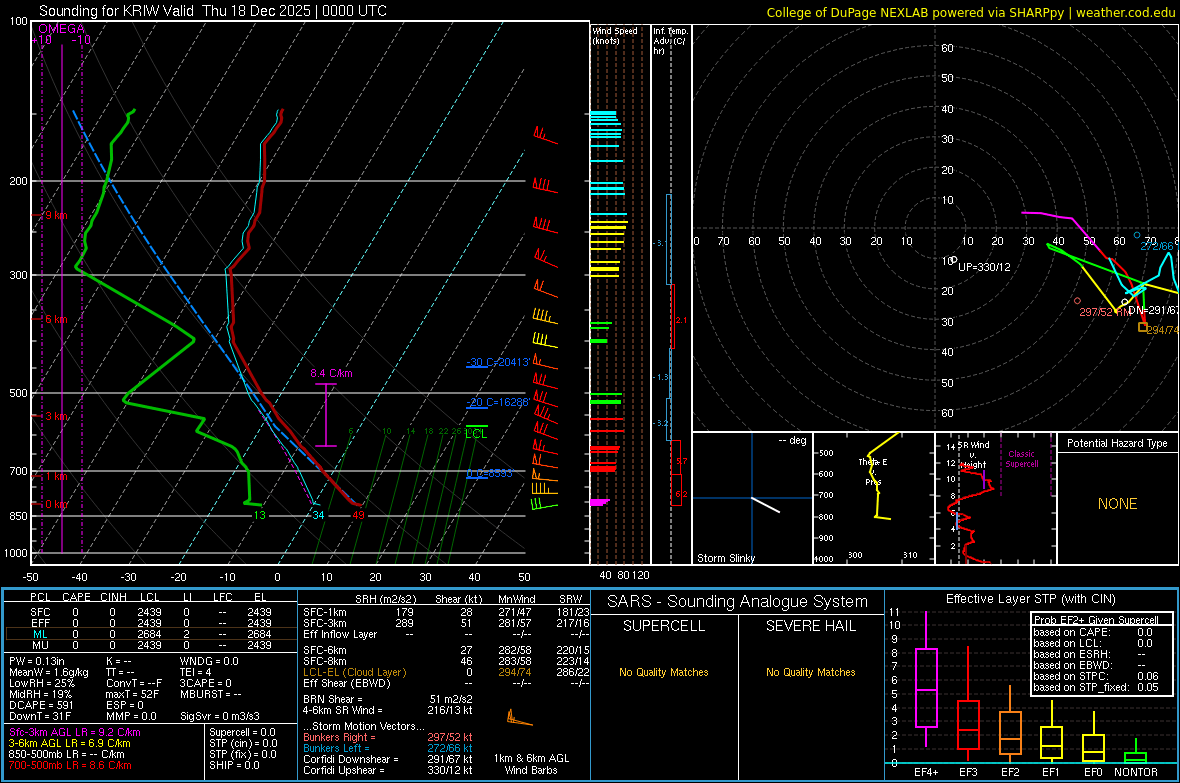This screenshot has height=783, width=1180.
Task: Click the 'TEI = 4' value
Action: click(x=196, y=672)
